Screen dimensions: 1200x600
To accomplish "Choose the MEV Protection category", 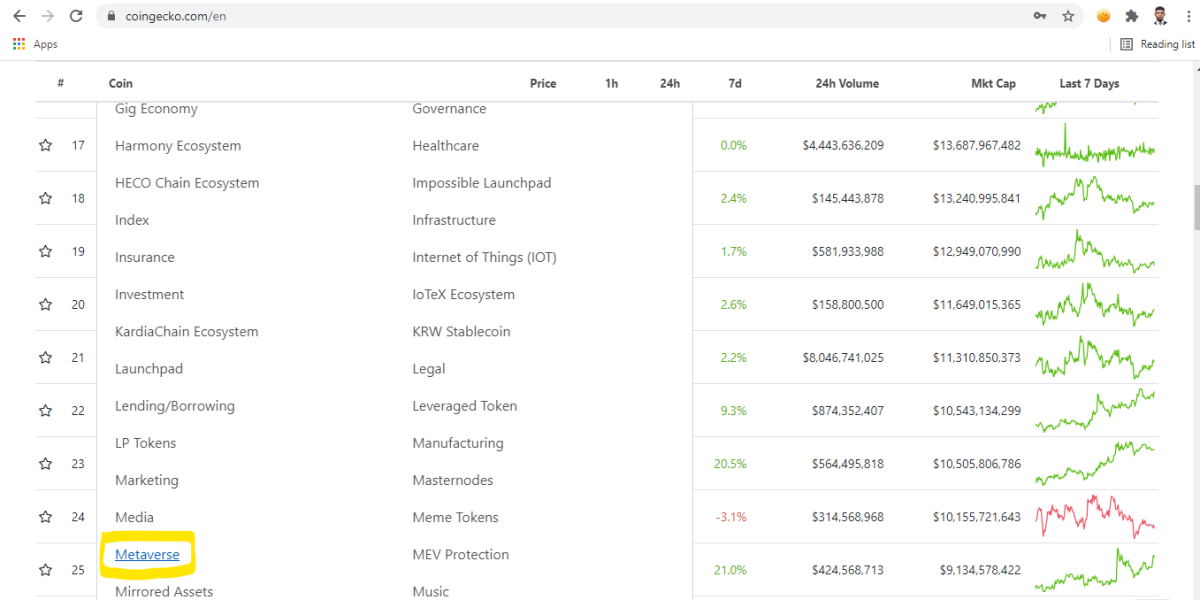I will point(460,554).
